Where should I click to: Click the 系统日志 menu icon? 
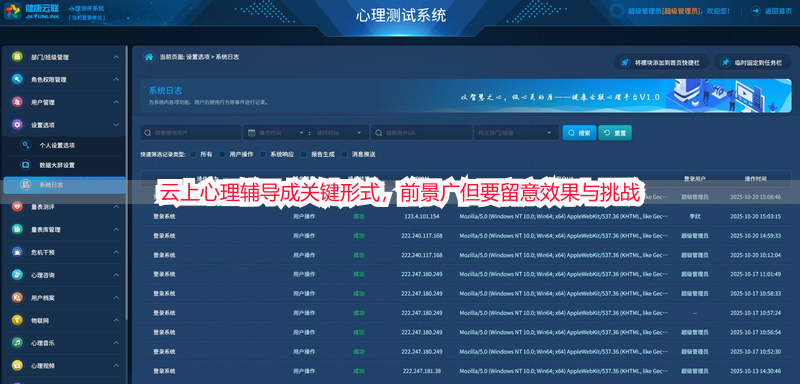pyautogui.click(x=25, y=185)
